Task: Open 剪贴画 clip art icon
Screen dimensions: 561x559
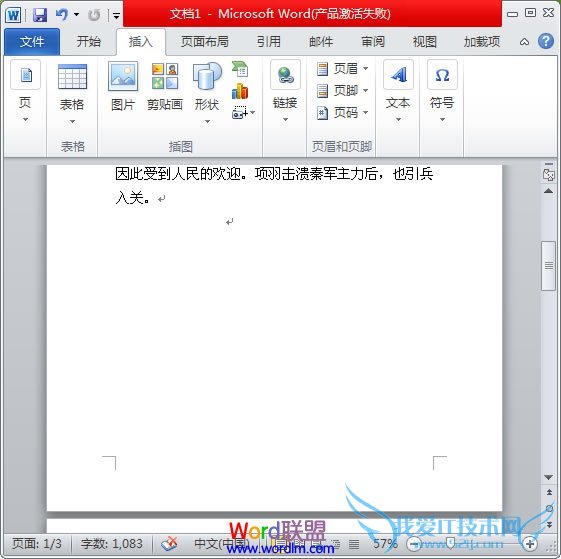Action: pyautogui.click(x=165, y=76)
